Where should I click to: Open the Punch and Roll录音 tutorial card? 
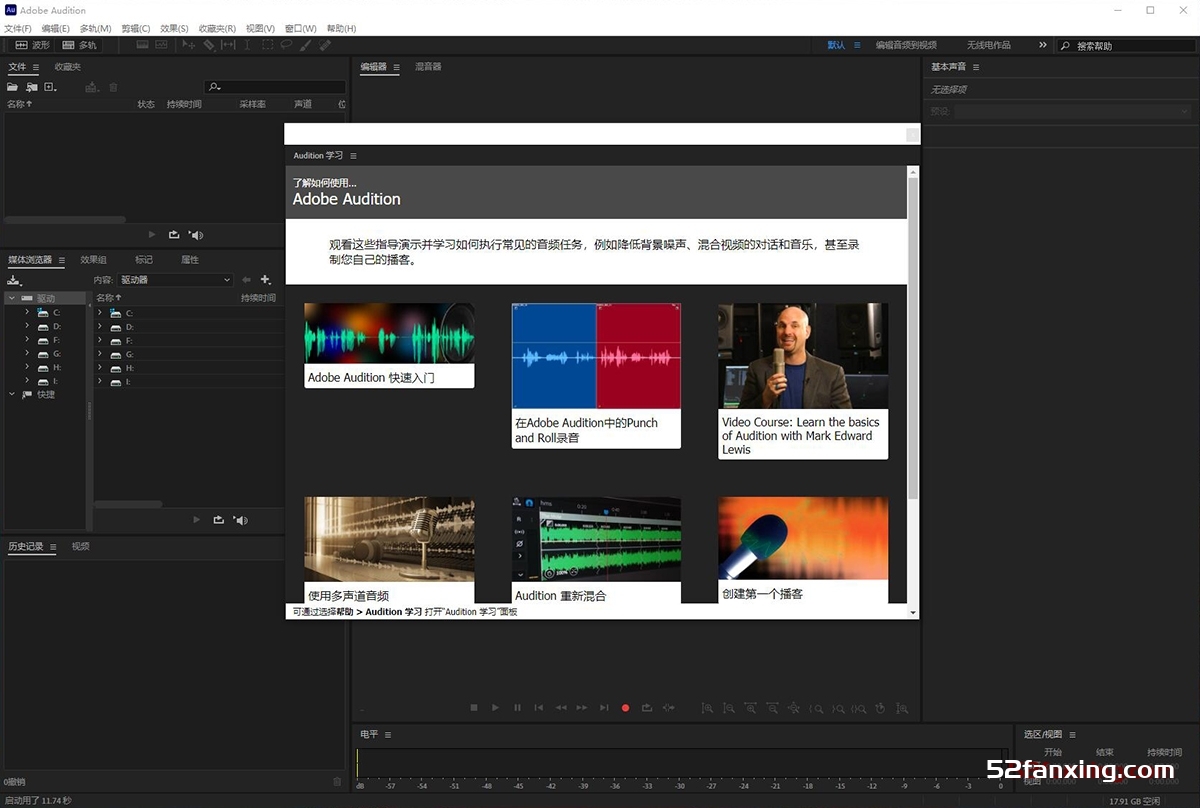tap(596, 375)
